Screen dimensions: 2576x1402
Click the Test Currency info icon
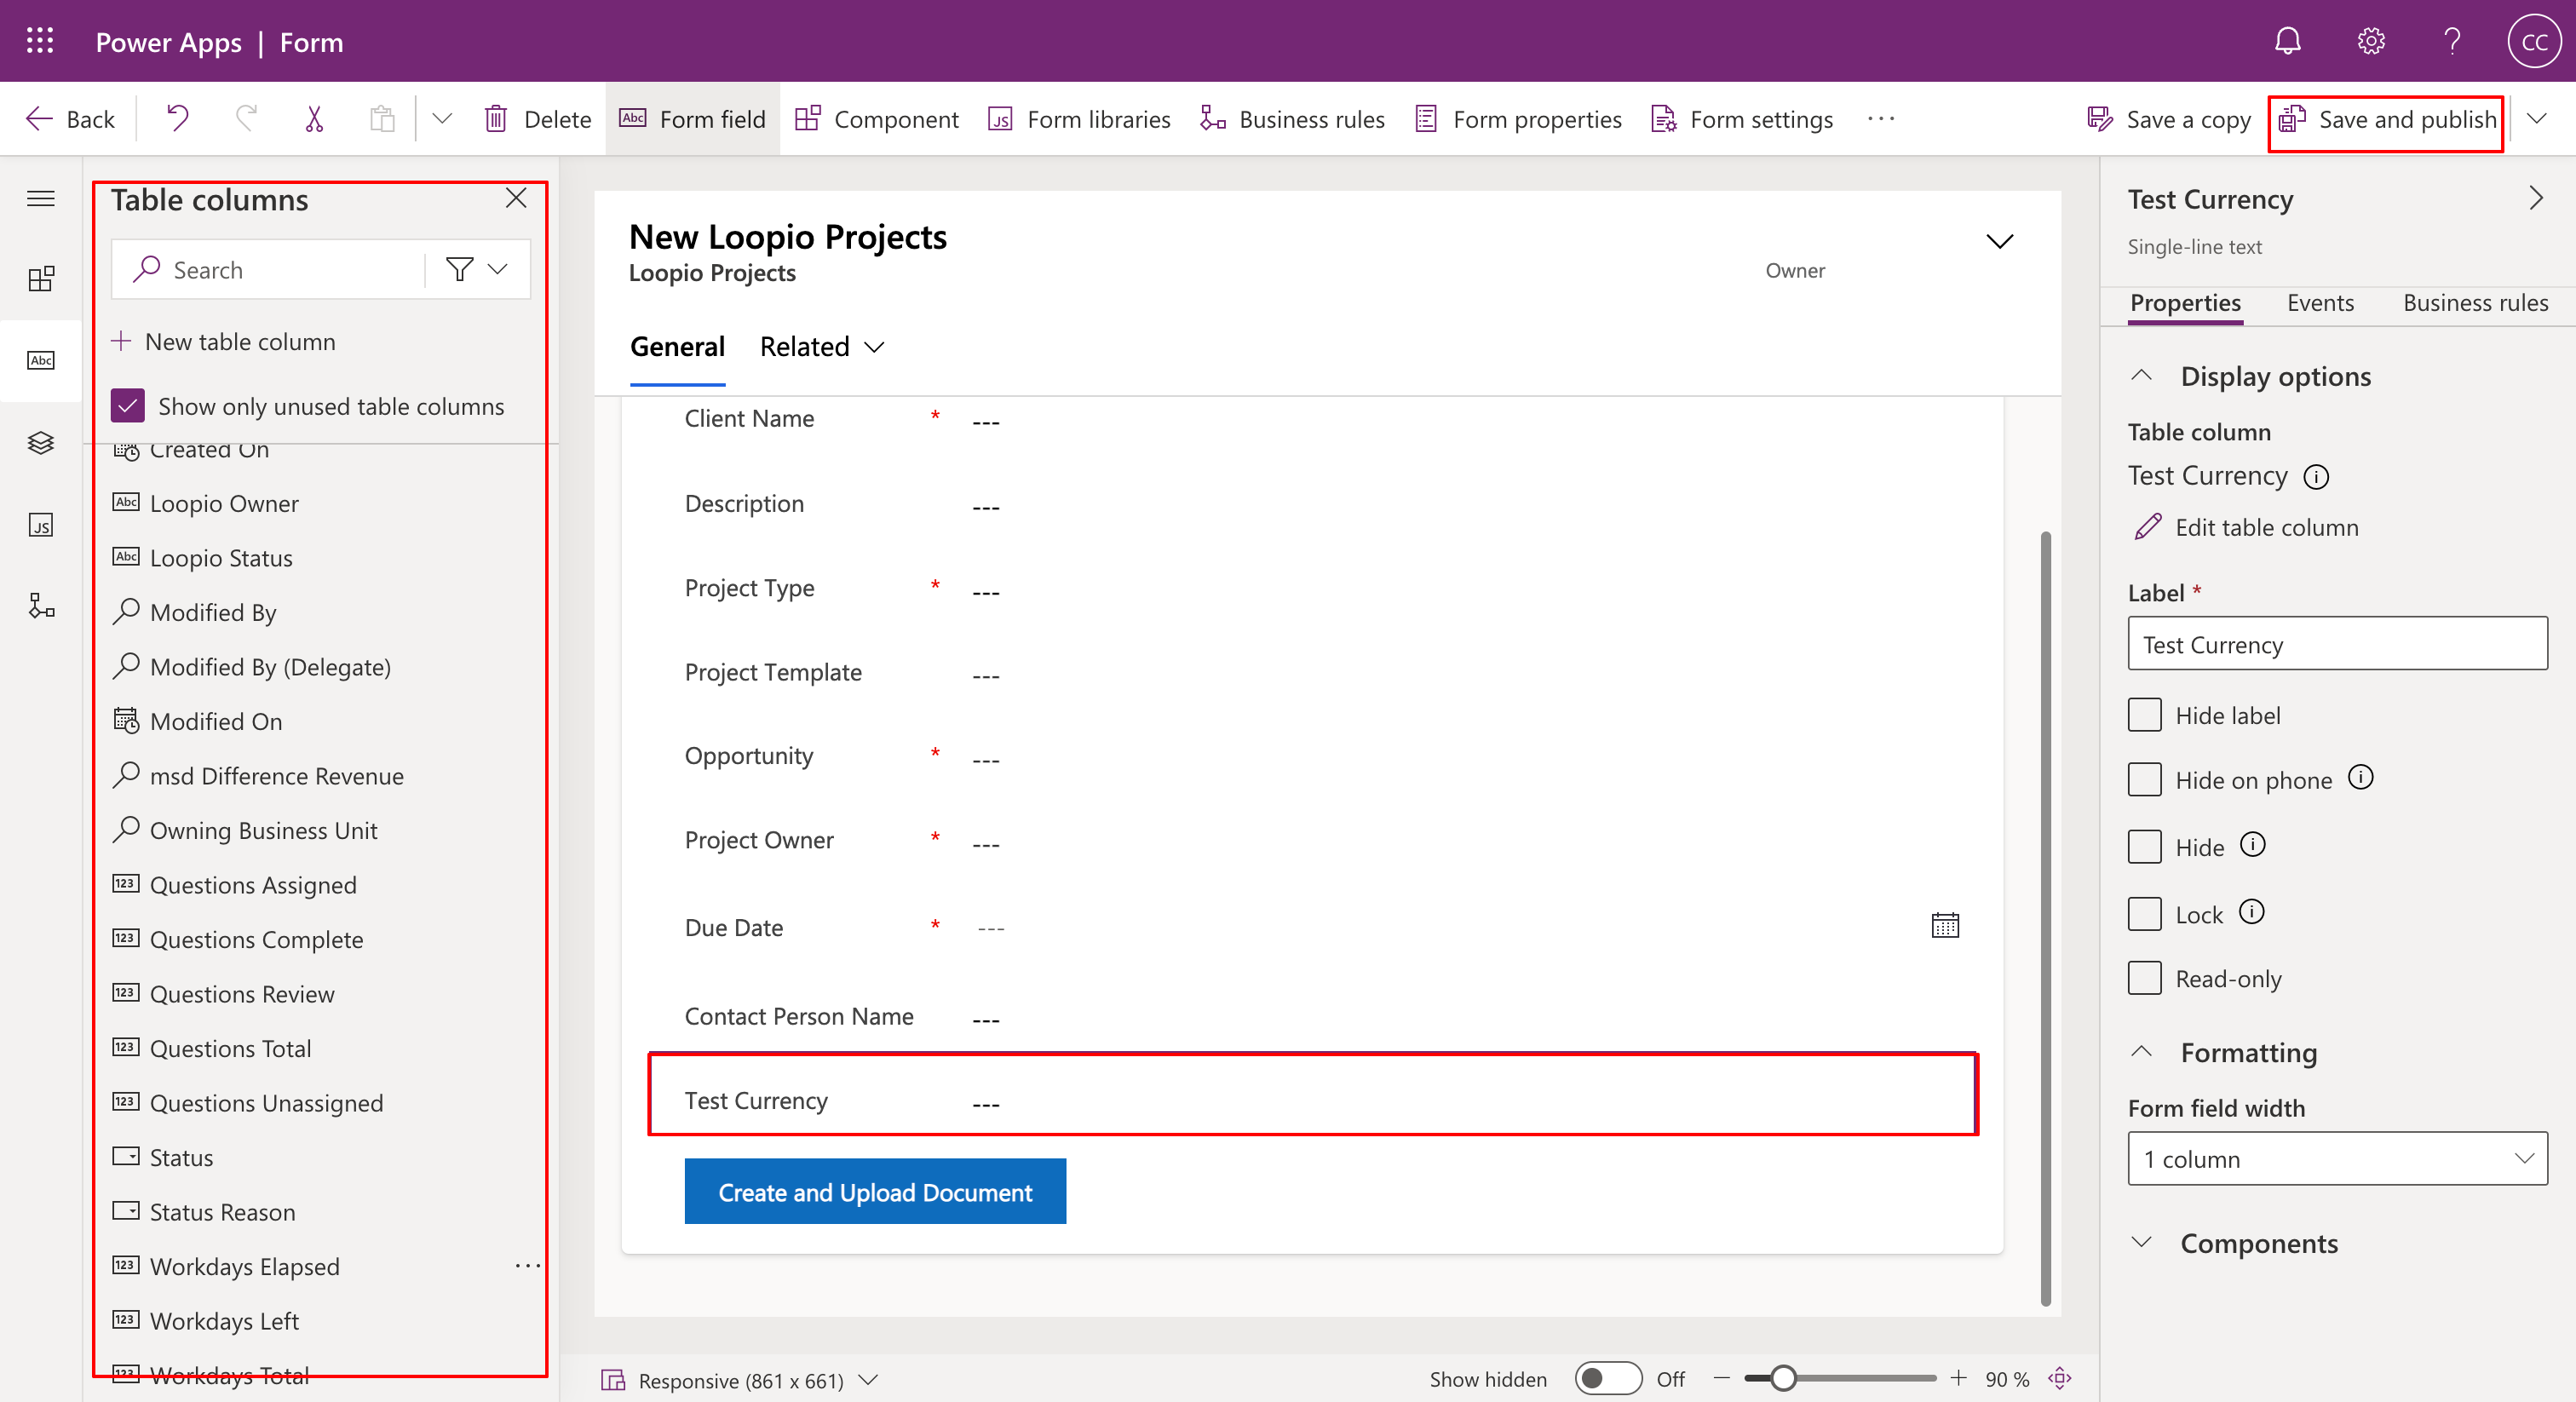coord(2316,476)
